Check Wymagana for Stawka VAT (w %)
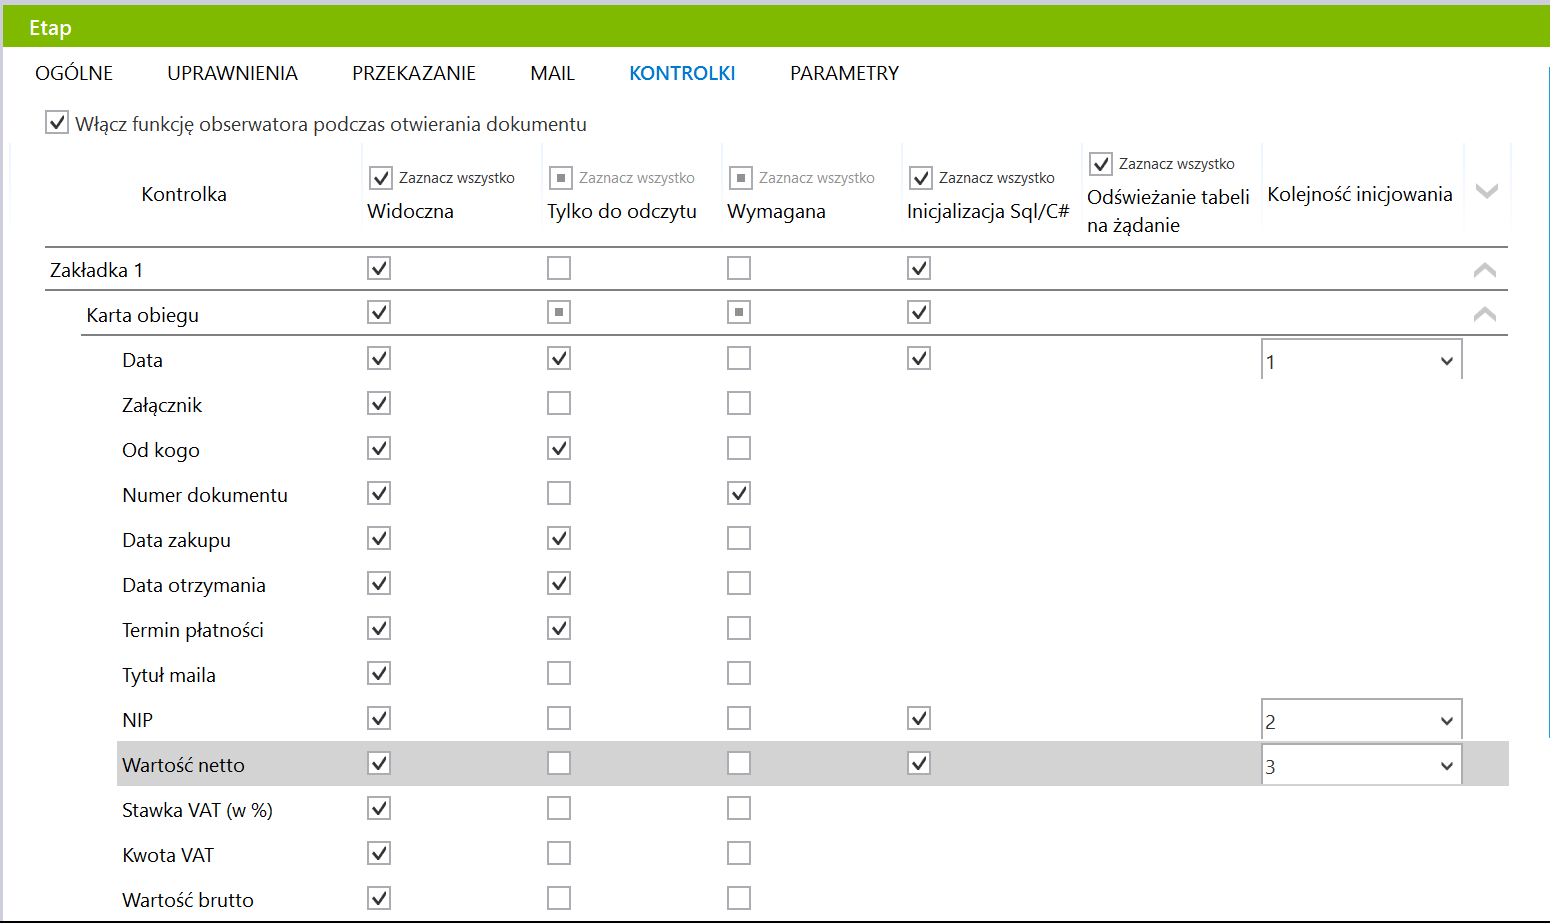The height and width of the screenshot is (923, 1550). click(739, 808)
